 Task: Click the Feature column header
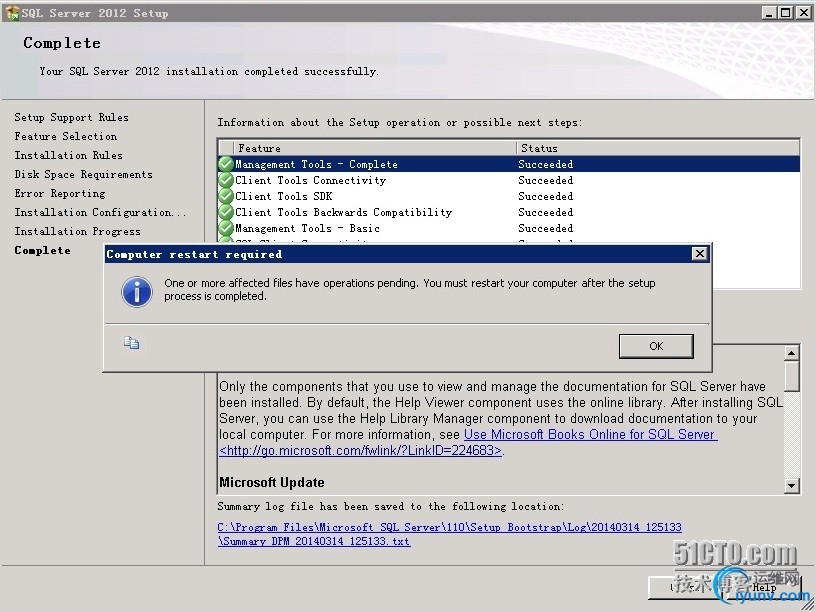click(375, 148)
